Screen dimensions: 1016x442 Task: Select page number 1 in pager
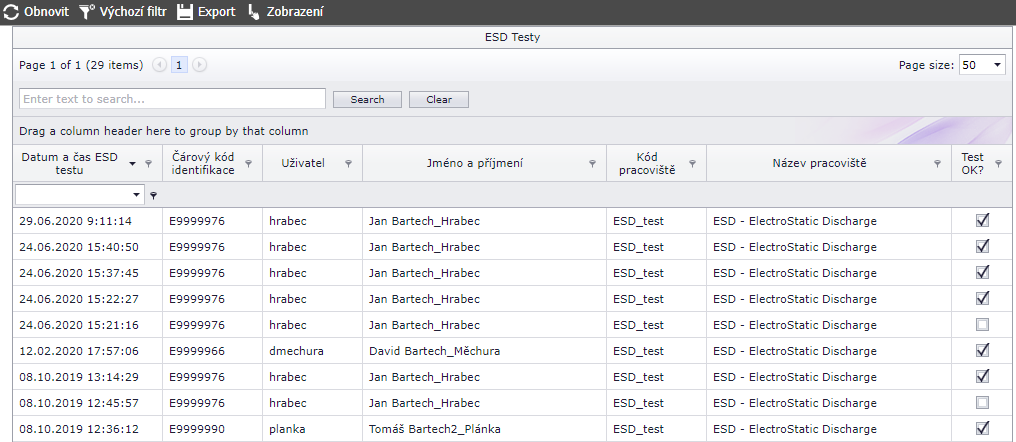180,65
